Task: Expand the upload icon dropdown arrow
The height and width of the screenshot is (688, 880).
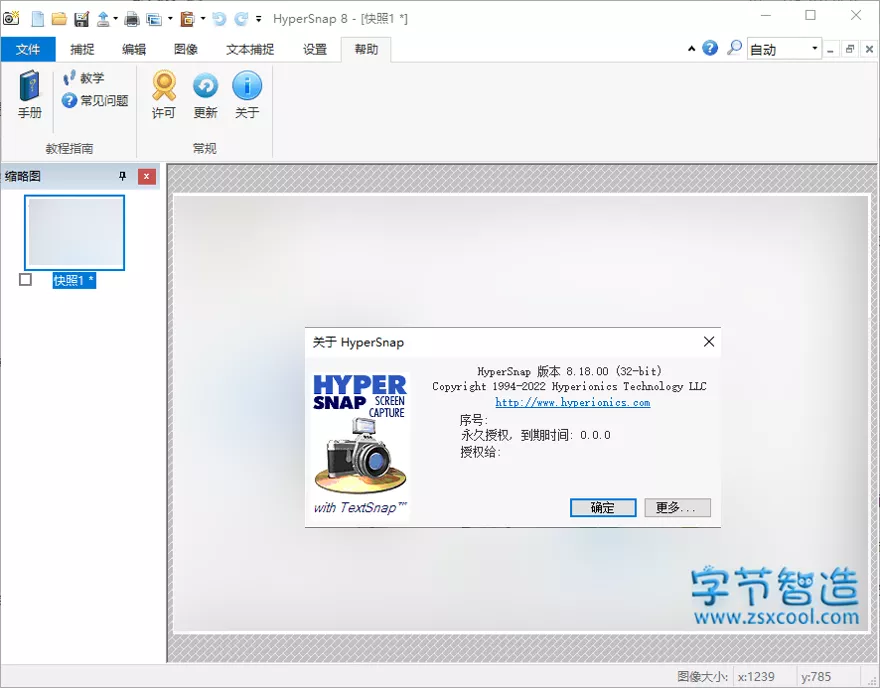Action: click(x=116, y=19)
